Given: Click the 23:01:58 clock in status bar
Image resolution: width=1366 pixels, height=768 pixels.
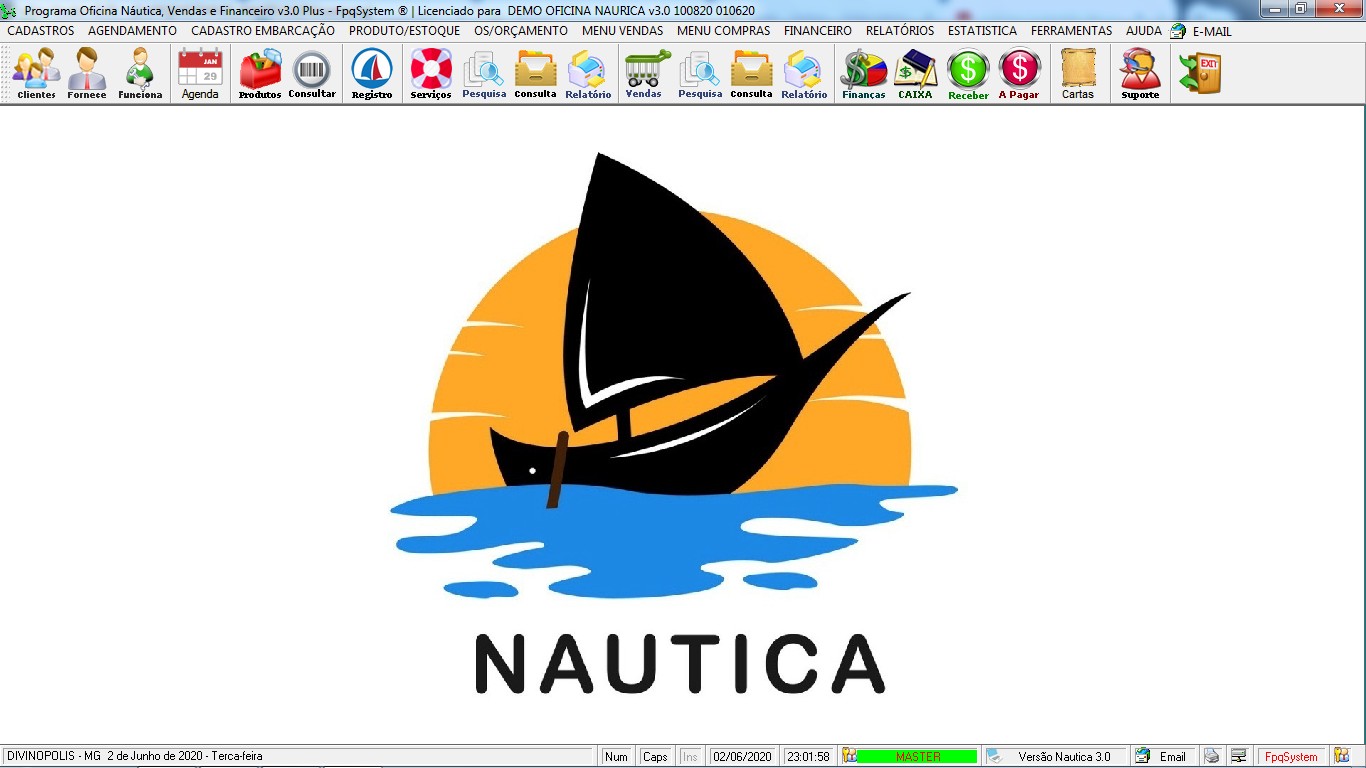Looking at the screenshot, I should point(807,756).
